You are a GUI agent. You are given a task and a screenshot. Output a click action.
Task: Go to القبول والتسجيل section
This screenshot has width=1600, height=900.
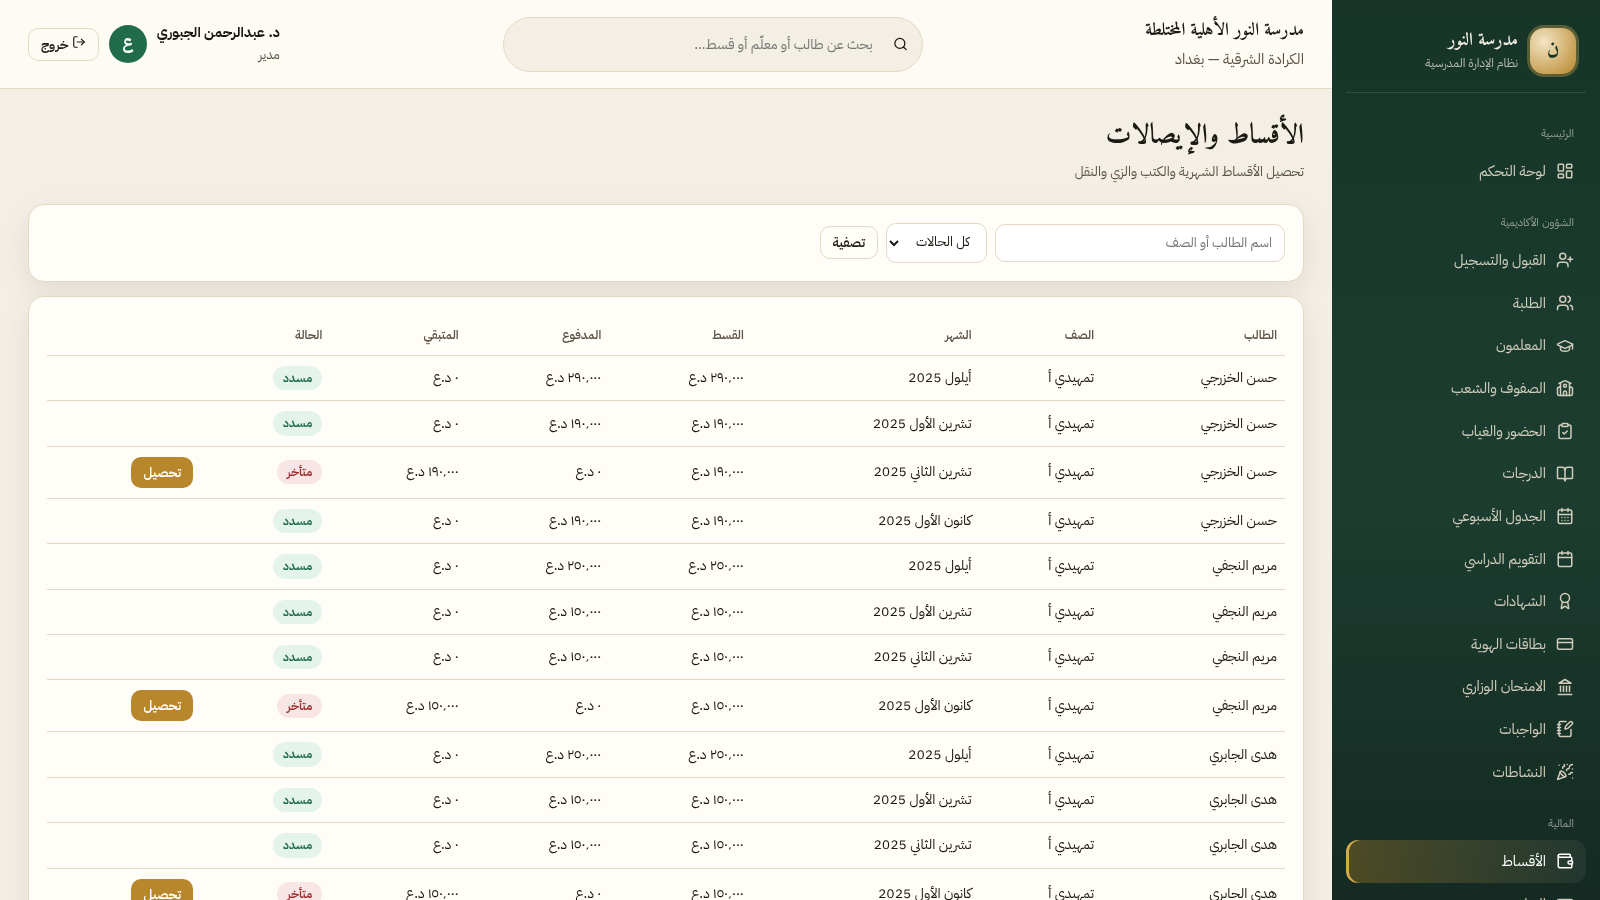[x=1466, y=260]
